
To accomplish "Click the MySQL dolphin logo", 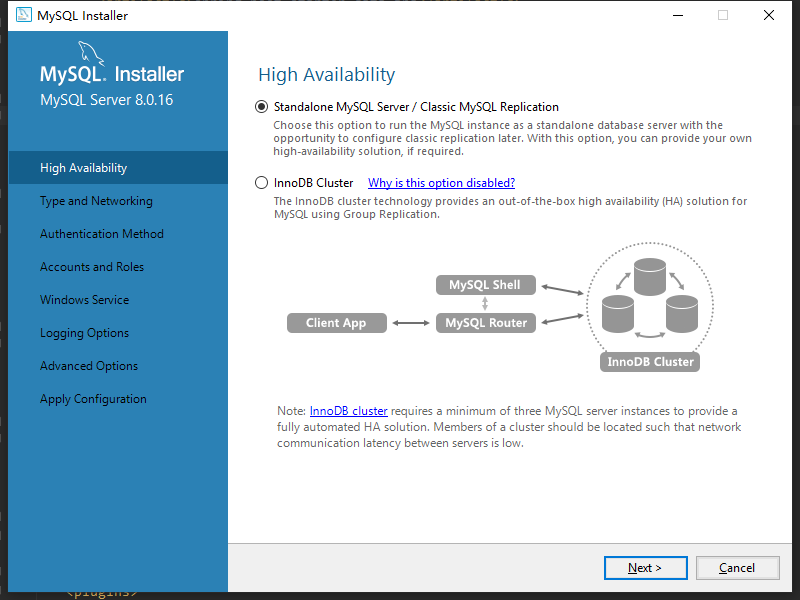I will click(91, 54).
